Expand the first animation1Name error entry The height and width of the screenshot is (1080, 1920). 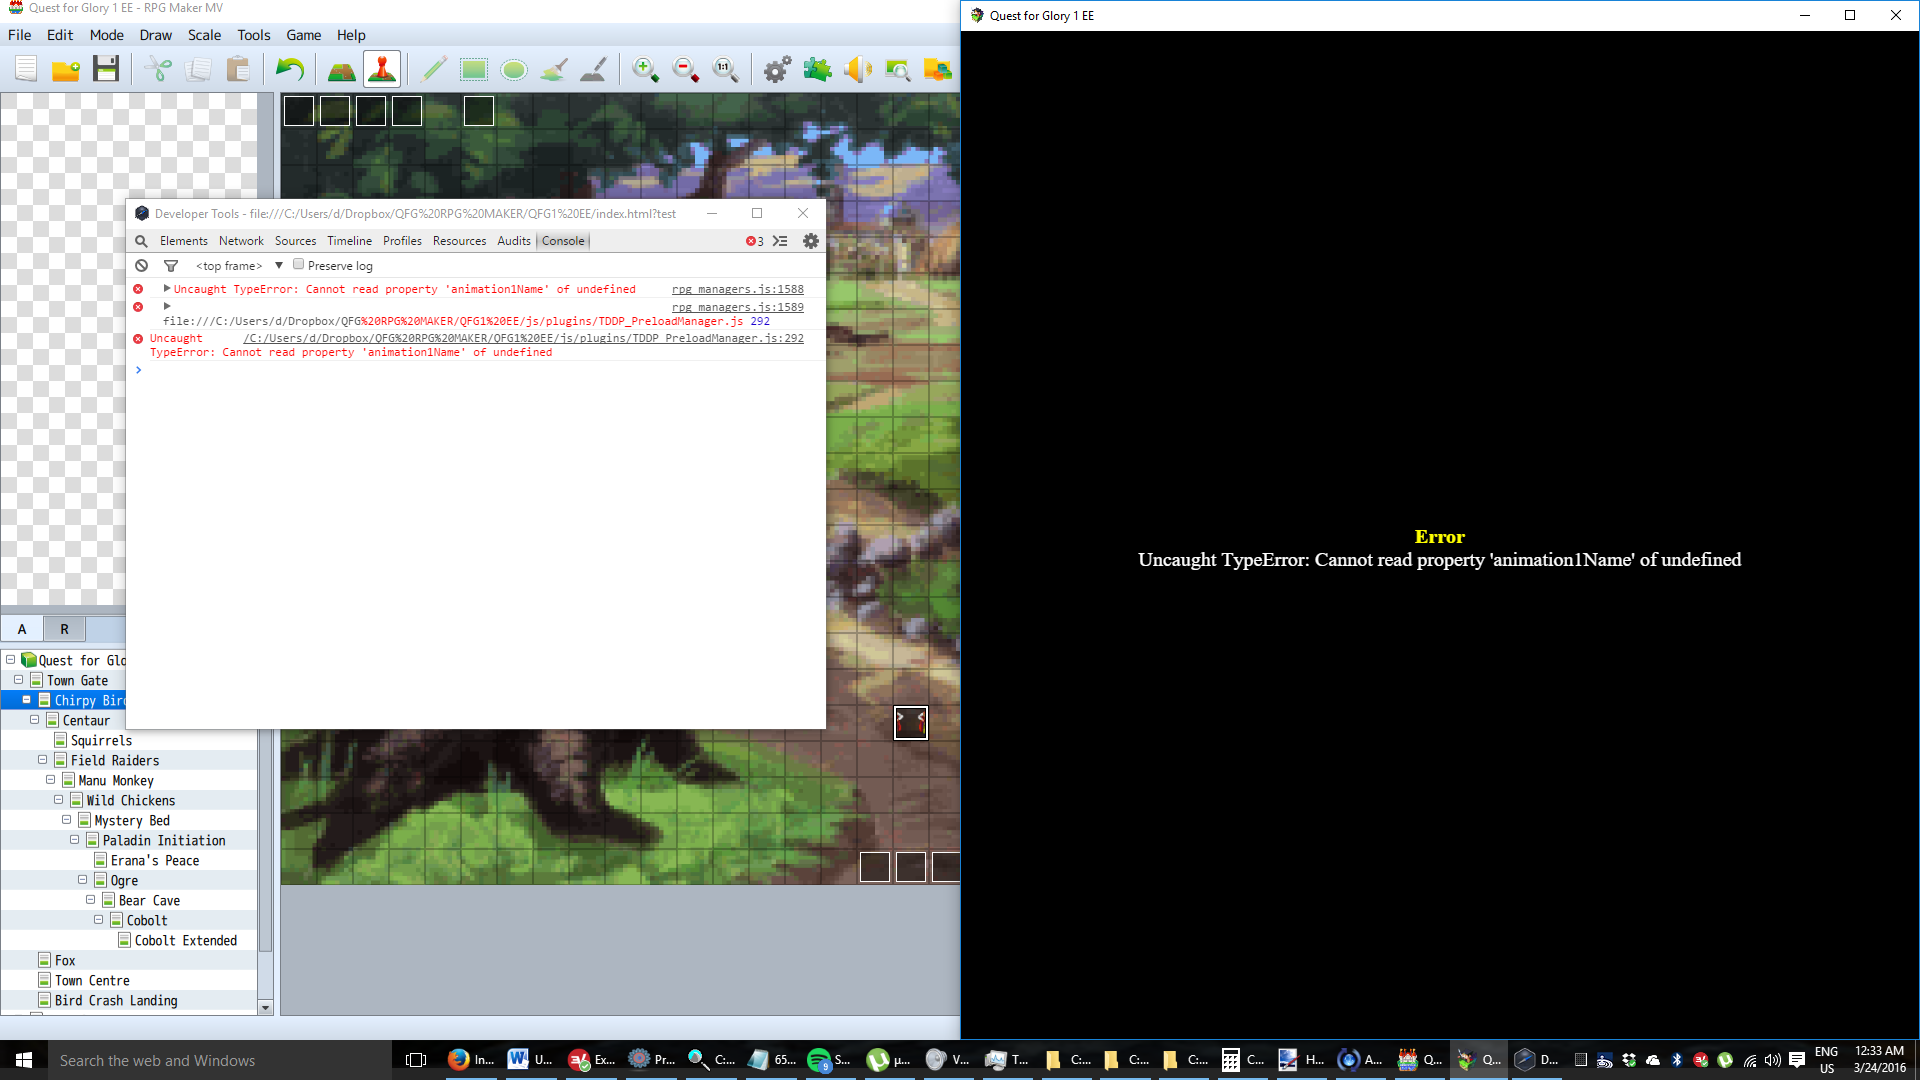point(166,289)
